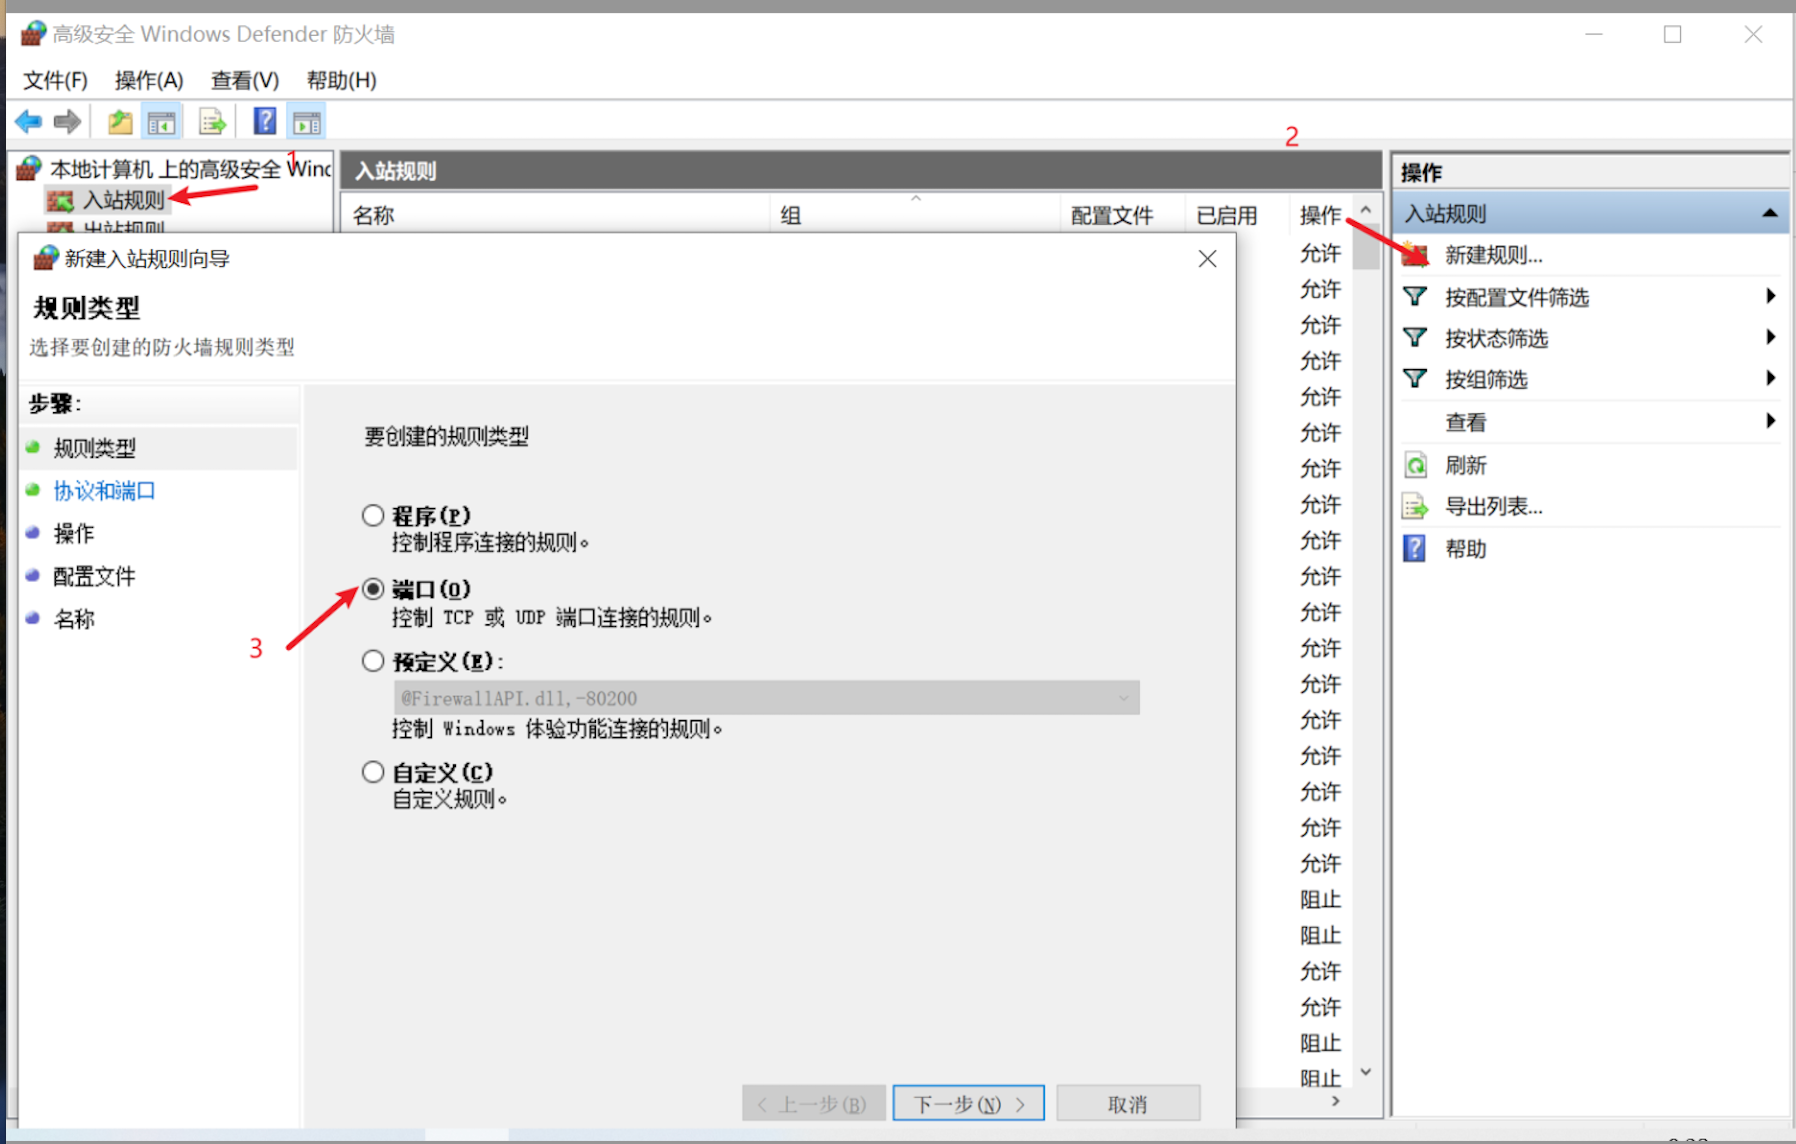The width and height of the screenshot is (1796, 1144).
Task: Click the 帮助 action link
Action: click(x=1465, y=549)
